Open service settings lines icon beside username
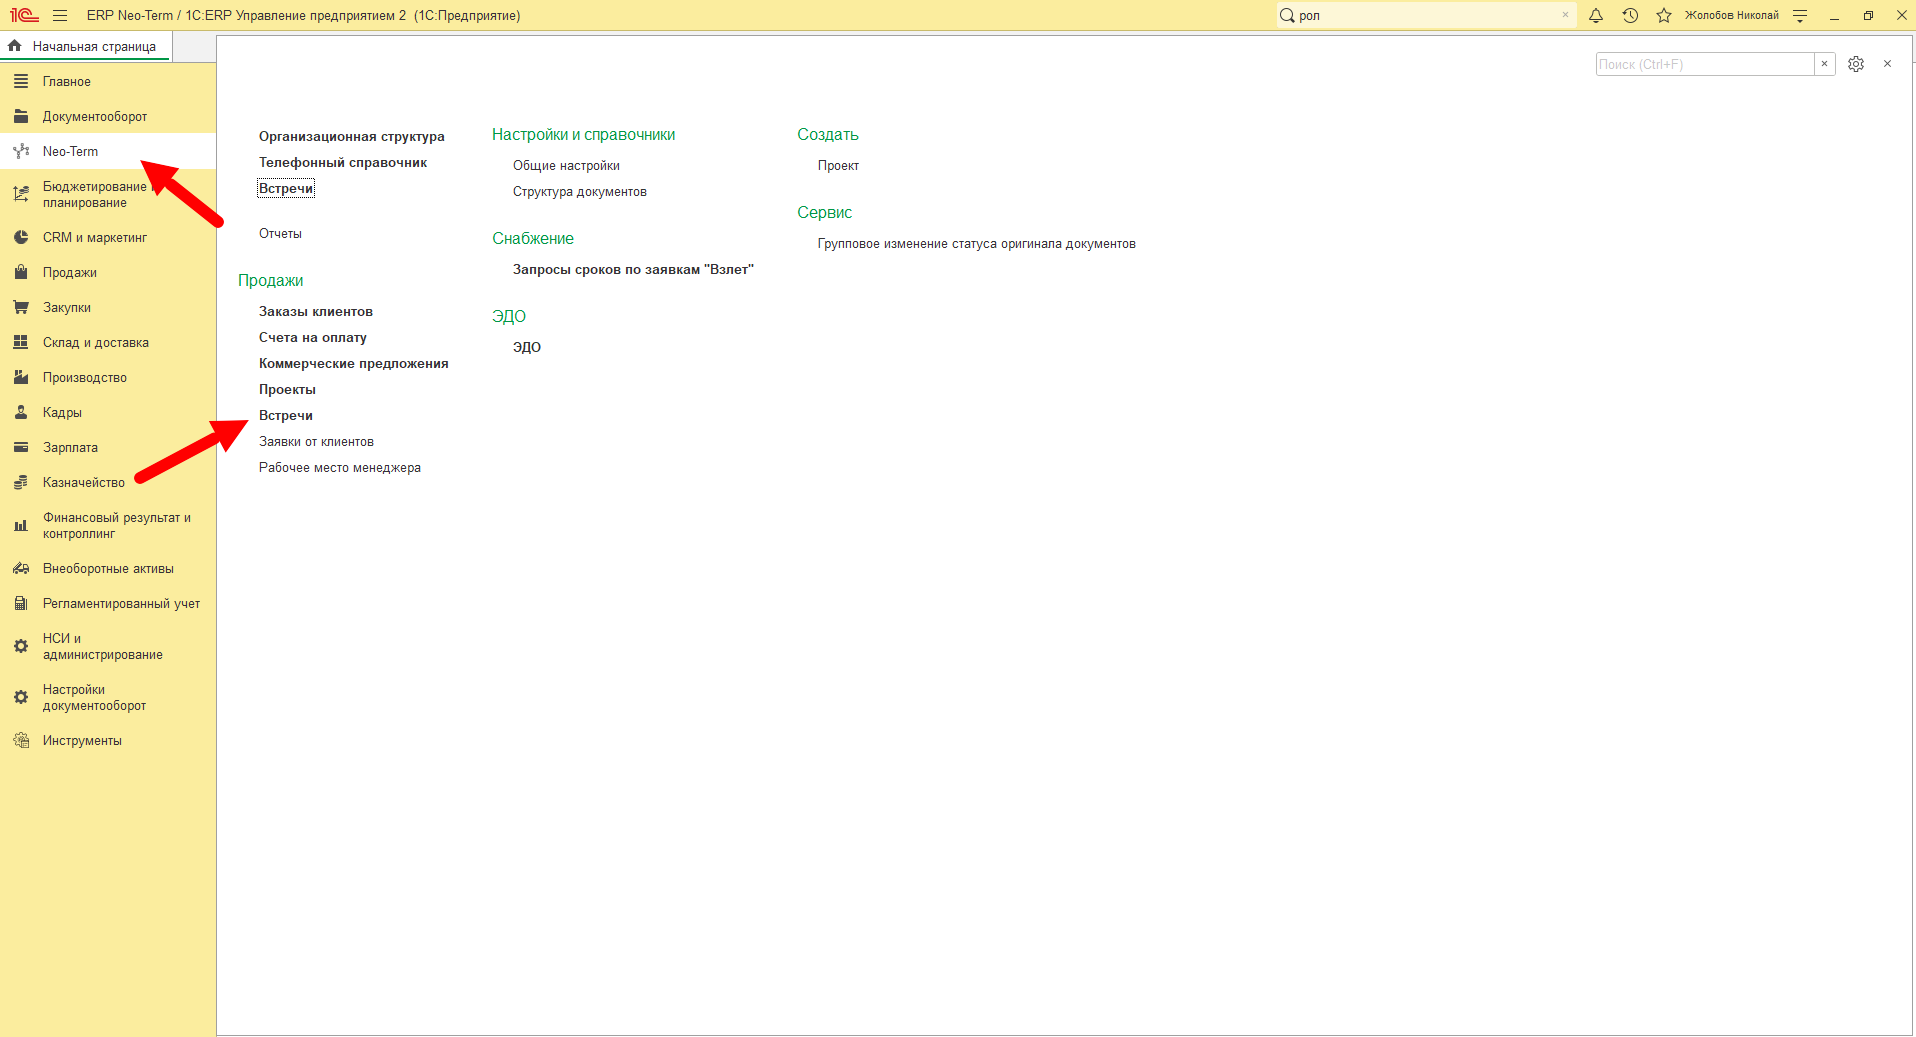 tap(1800, 15)
